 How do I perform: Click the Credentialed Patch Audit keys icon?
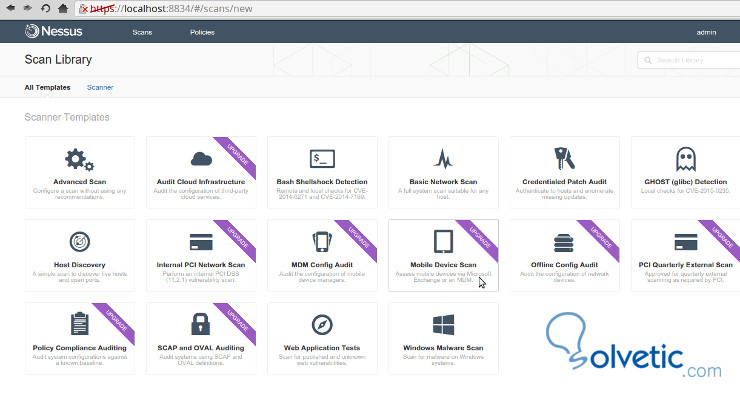(x=564, y=158)
